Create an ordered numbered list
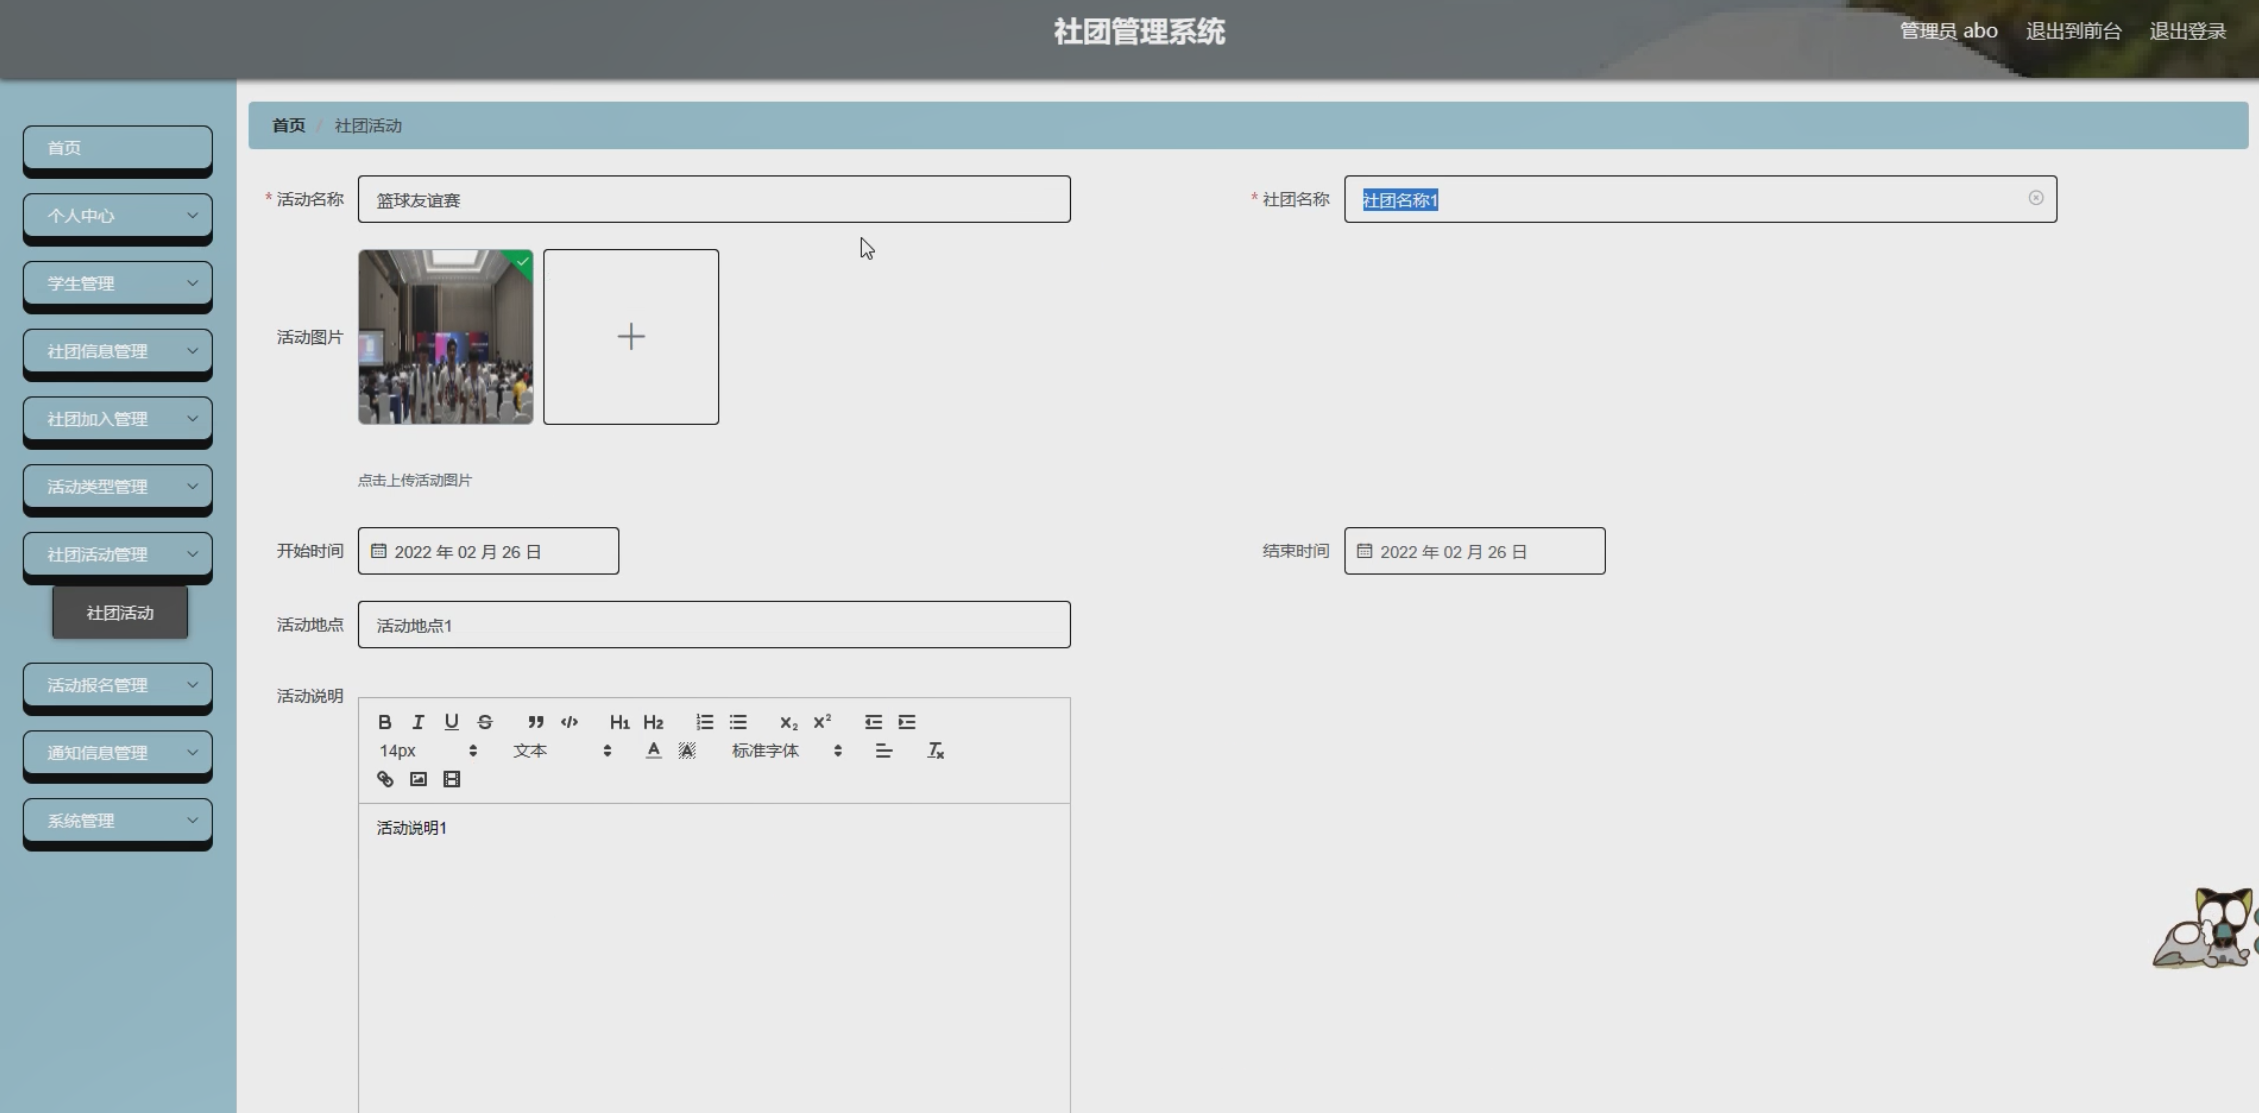This screenshot has height=1113, width=2259. [705, 722]
